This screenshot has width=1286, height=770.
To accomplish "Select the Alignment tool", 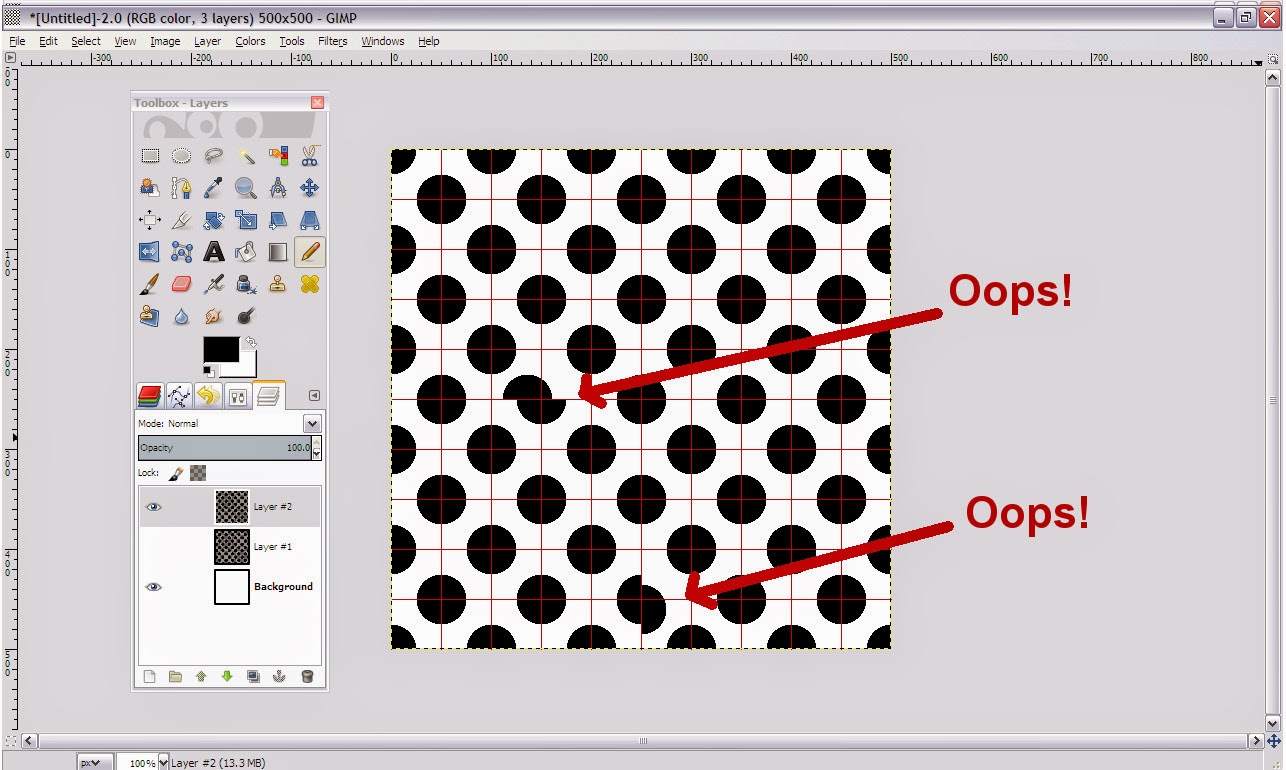I will click(x=150, y=220).
